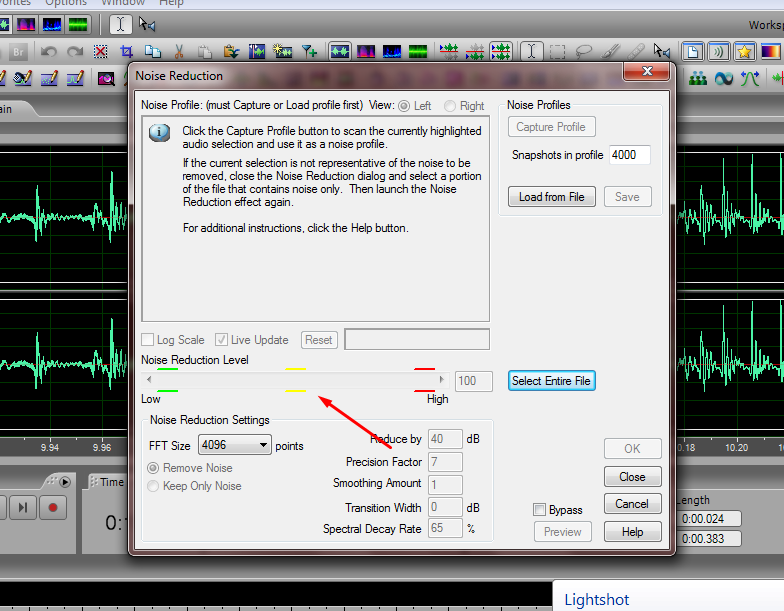This screenshot has height=611, width=784.
Task: Click the funnel with plus icon
Action: 310,52
